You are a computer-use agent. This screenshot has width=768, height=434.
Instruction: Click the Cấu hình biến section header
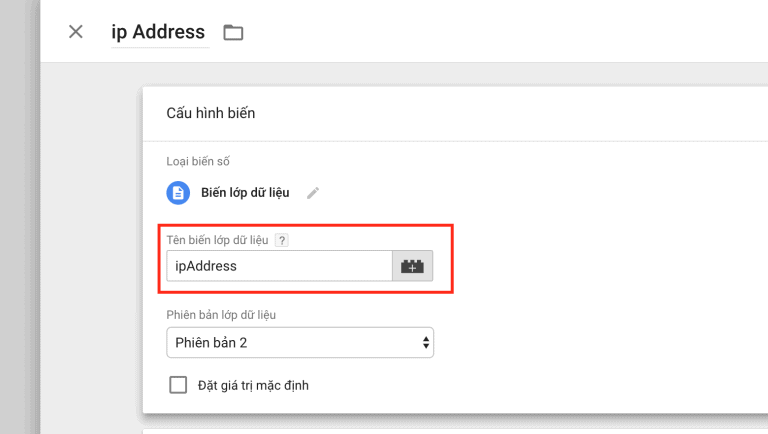point(211,113)
